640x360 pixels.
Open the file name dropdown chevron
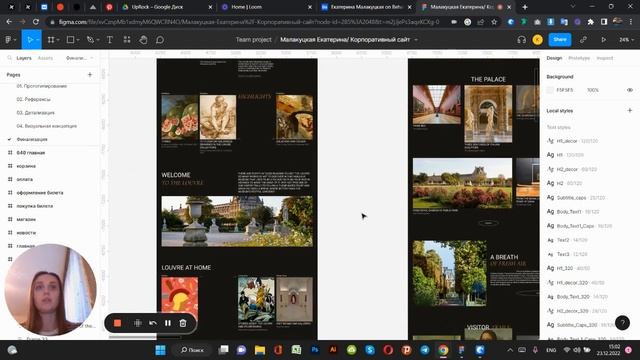[416, 40]
